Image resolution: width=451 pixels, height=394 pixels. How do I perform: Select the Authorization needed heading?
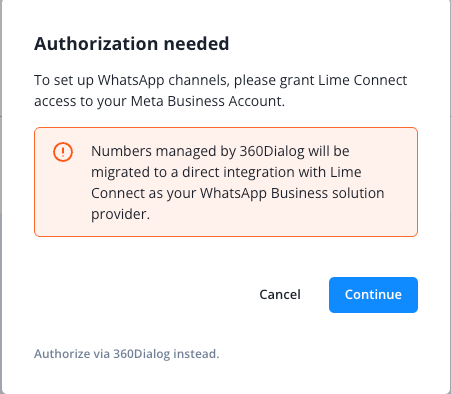coord(132,44)
